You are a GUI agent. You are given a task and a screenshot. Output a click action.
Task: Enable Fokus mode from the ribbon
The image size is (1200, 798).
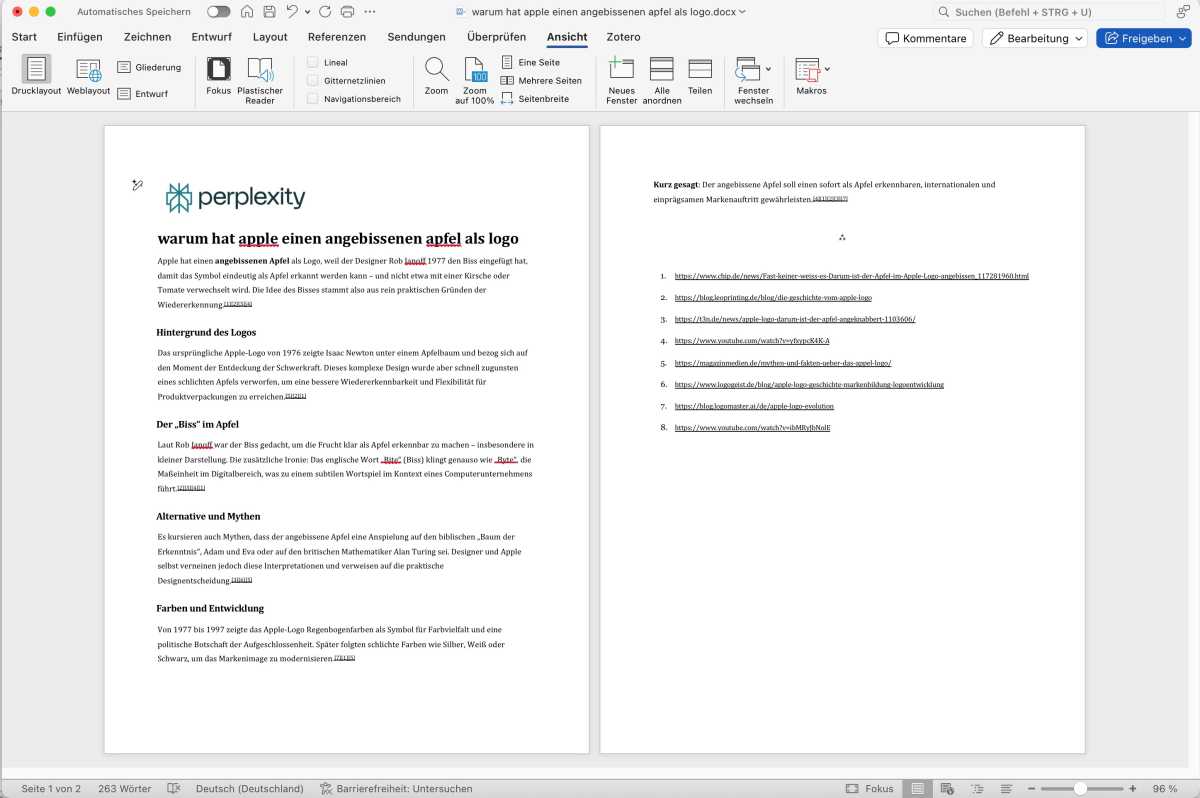218,78
